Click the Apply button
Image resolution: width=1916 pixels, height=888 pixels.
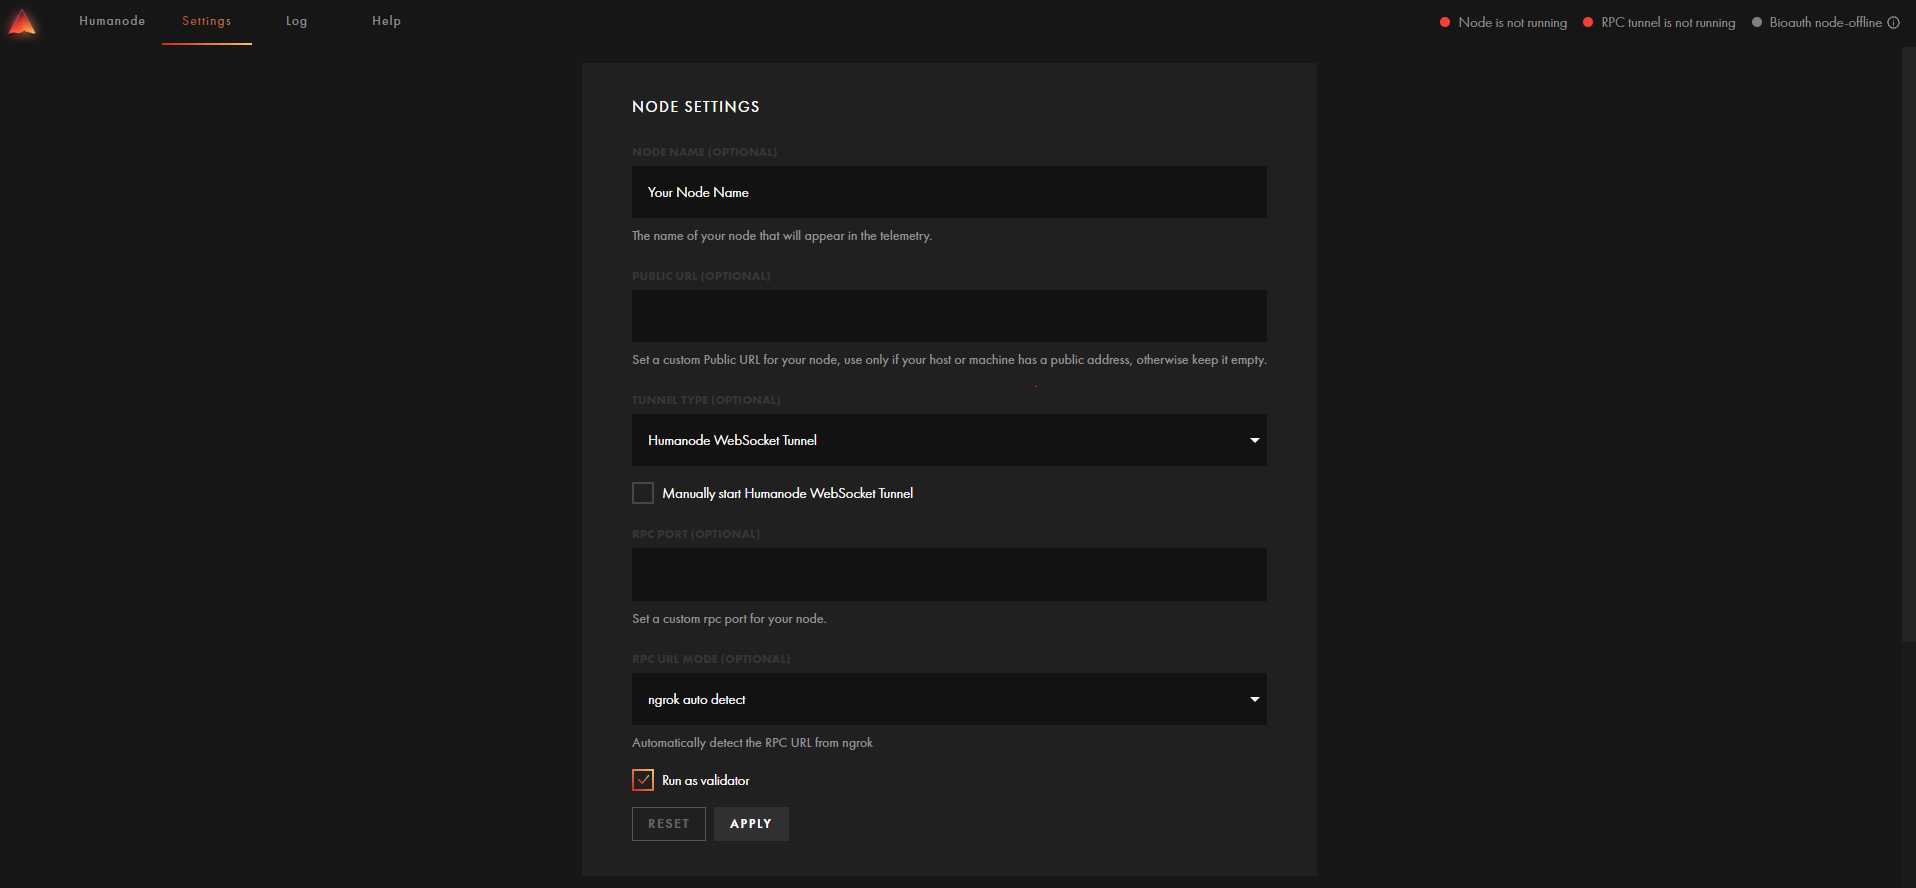[x=751, y=824]
